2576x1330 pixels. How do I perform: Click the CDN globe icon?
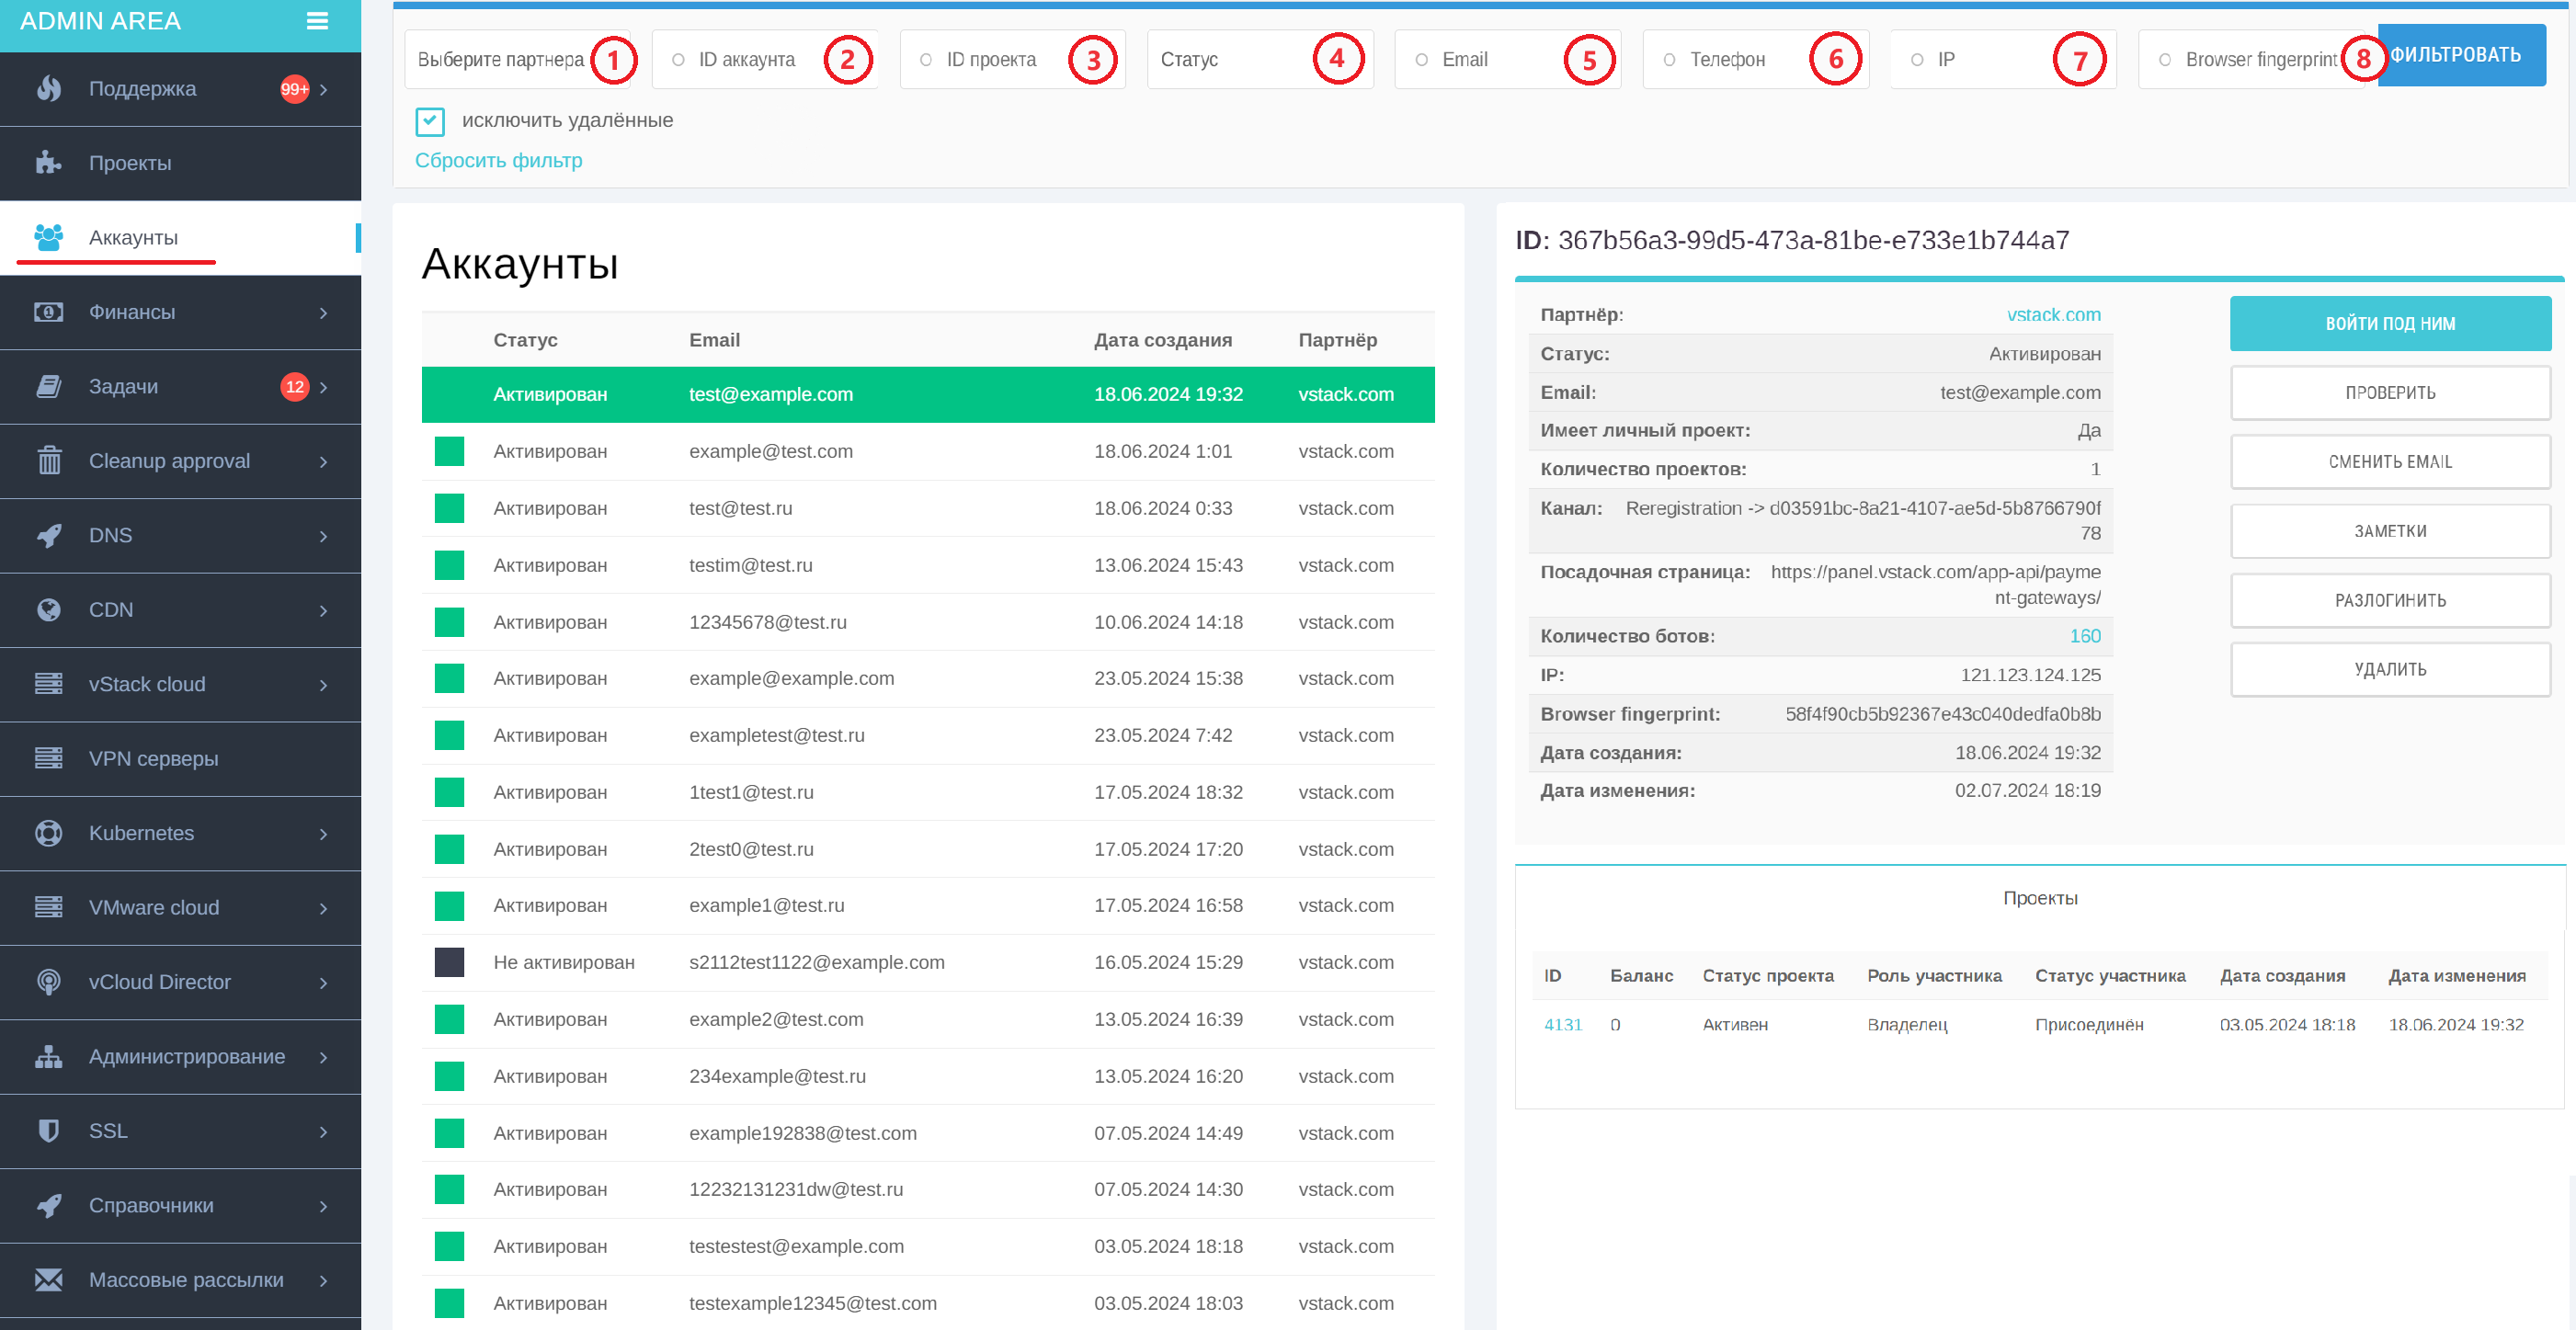tap(48, 610)
